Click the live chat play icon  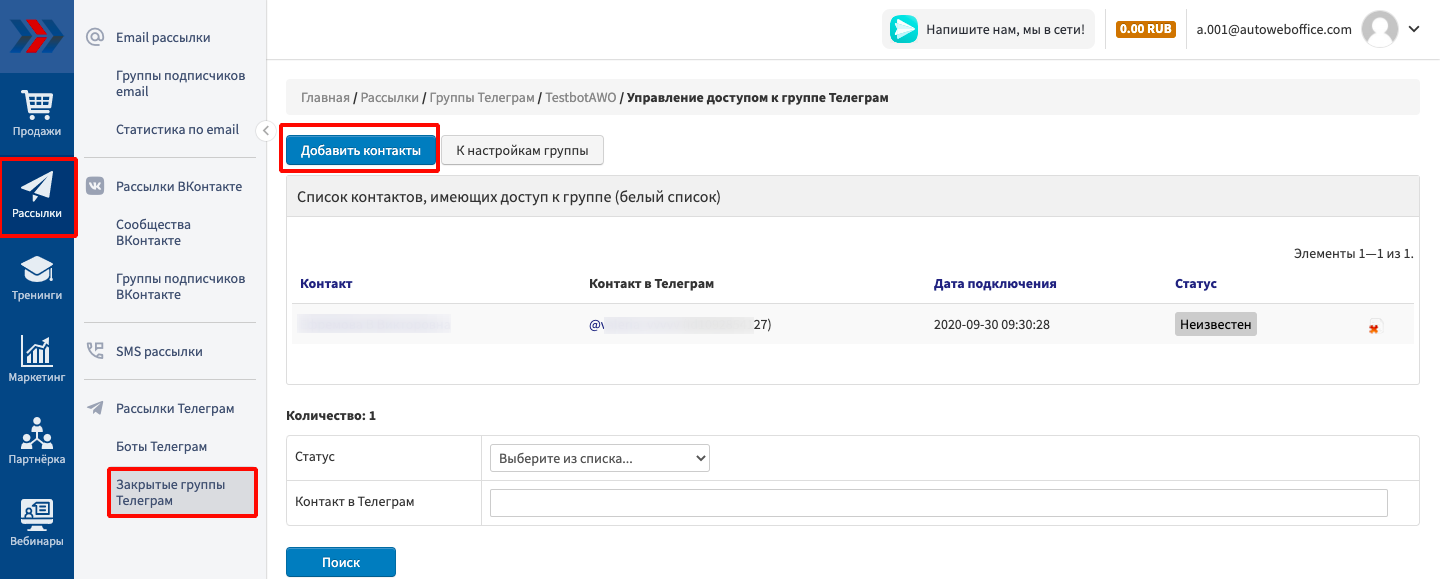(x=903, y=30)
